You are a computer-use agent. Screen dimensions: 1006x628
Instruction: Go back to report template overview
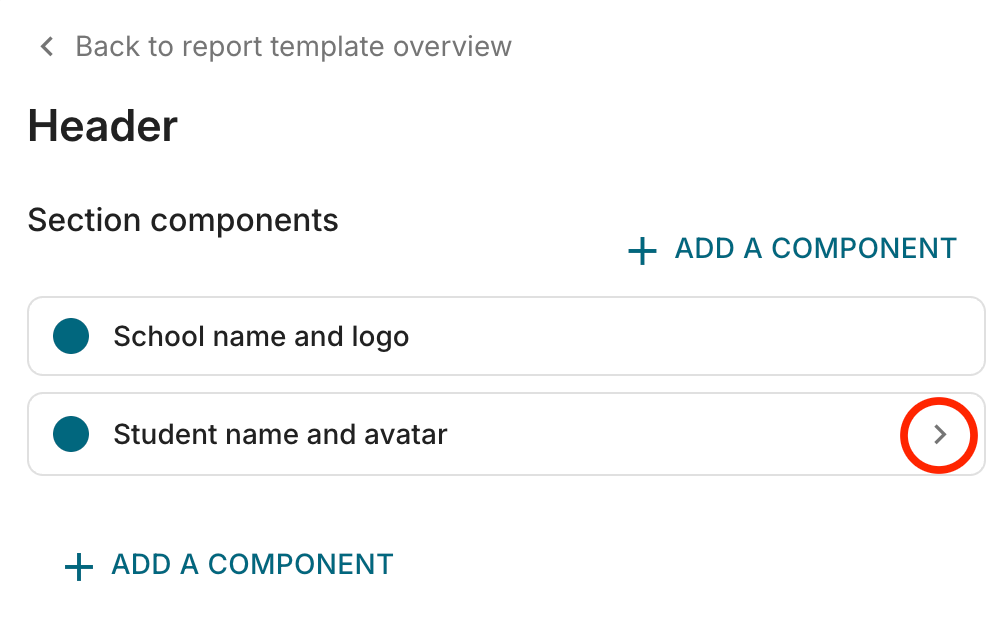(293, 46)
